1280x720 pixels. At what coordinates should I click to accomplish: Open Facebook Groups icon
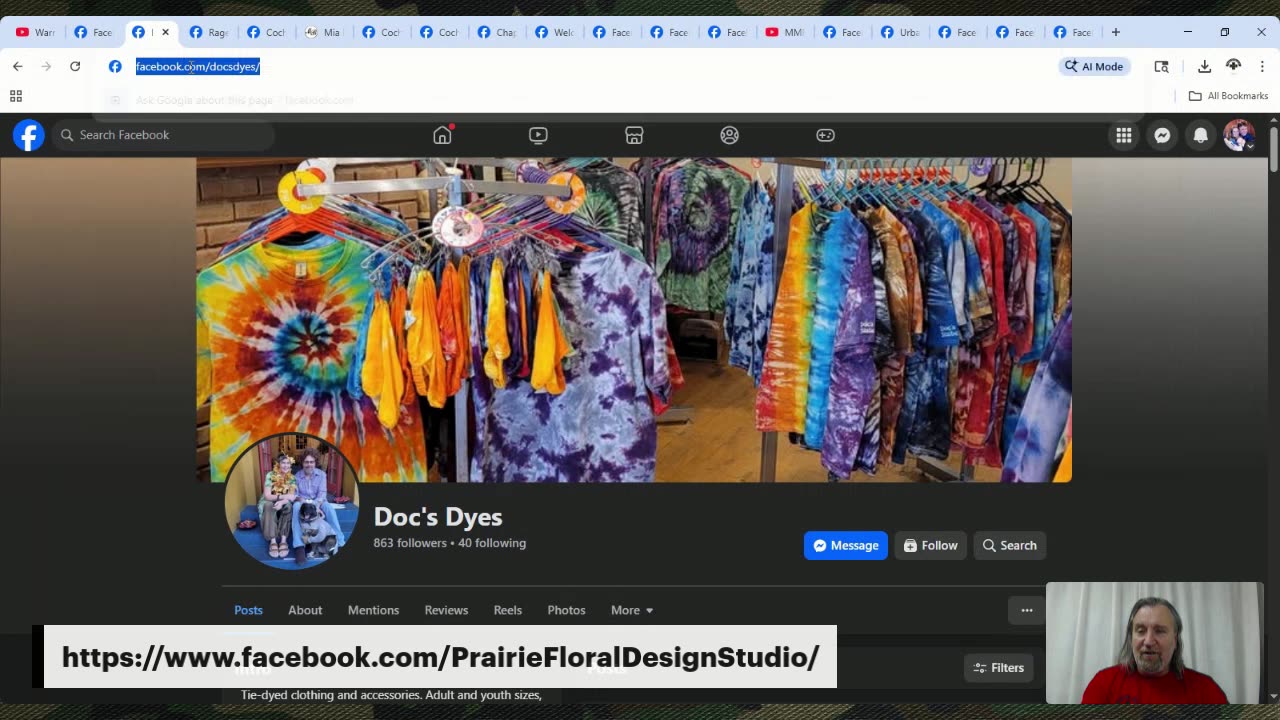(x=730, y=135)
